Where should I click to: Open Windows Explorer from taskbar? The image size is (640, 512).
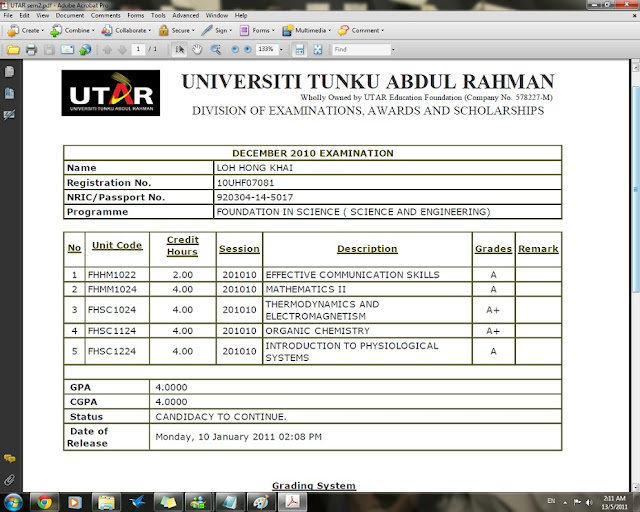point(106,502)
